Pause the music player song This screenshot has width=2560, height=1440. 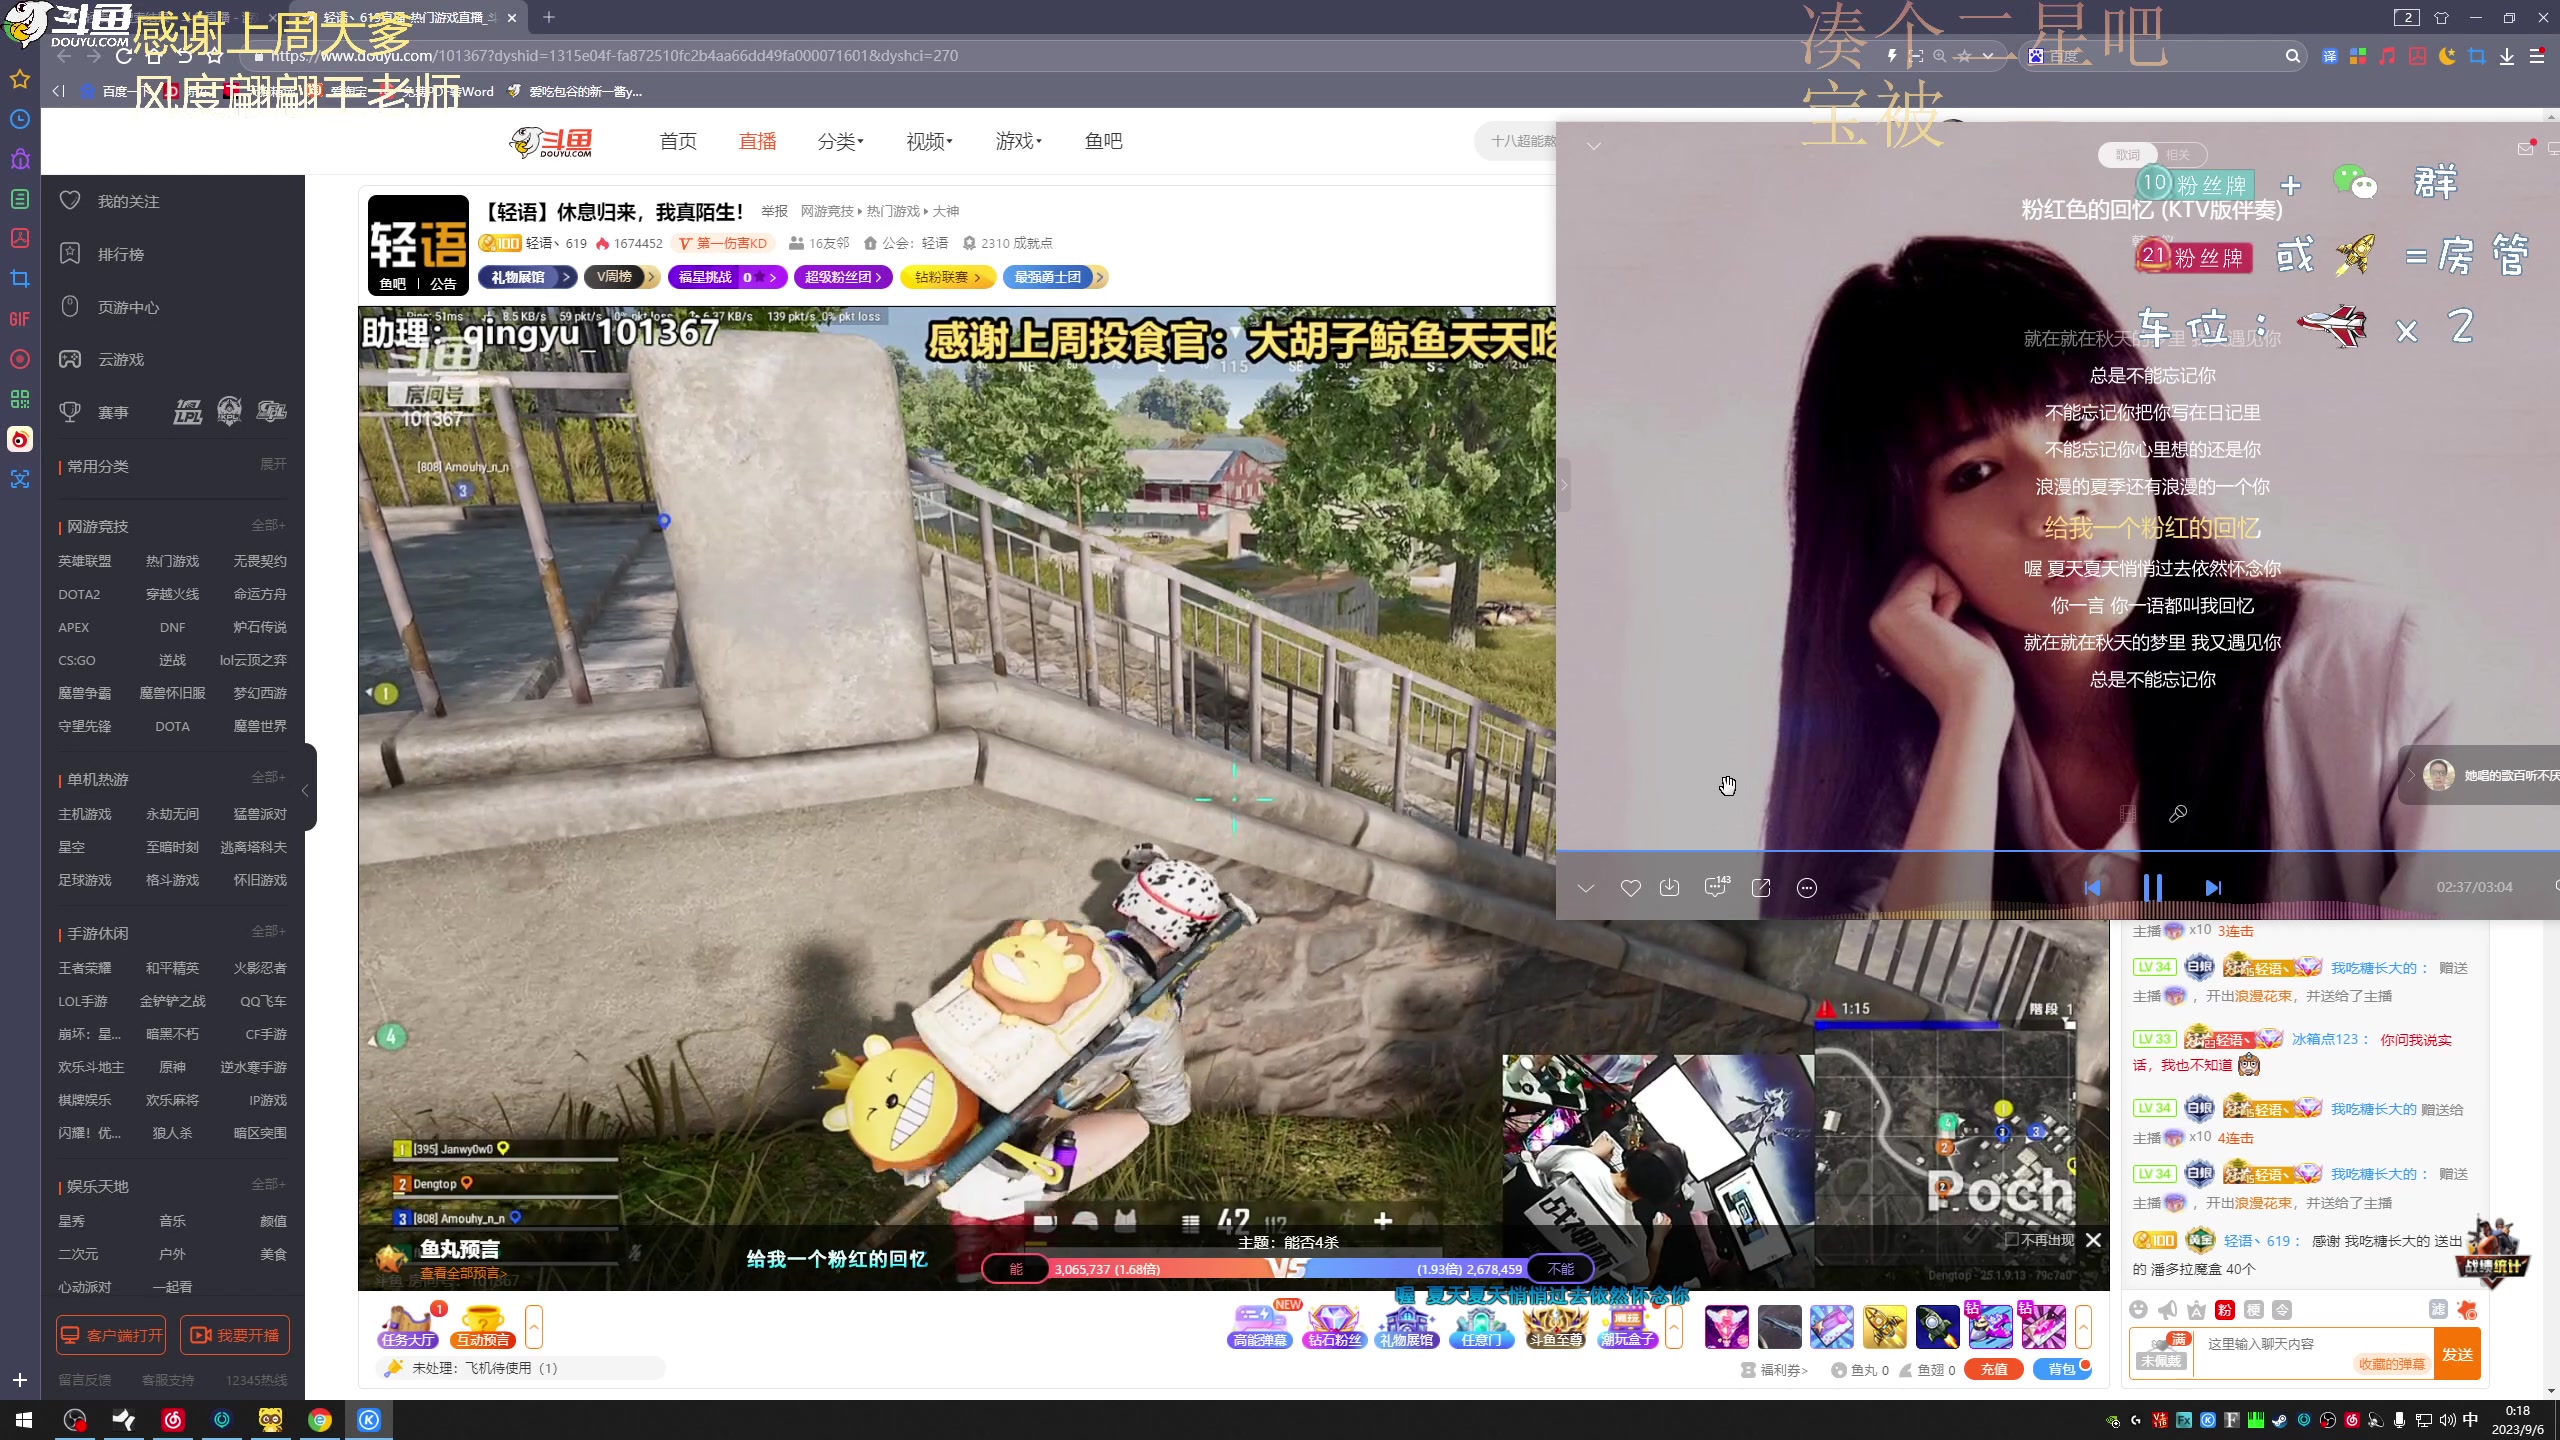pyautogui.click(x=2152, y=888)
